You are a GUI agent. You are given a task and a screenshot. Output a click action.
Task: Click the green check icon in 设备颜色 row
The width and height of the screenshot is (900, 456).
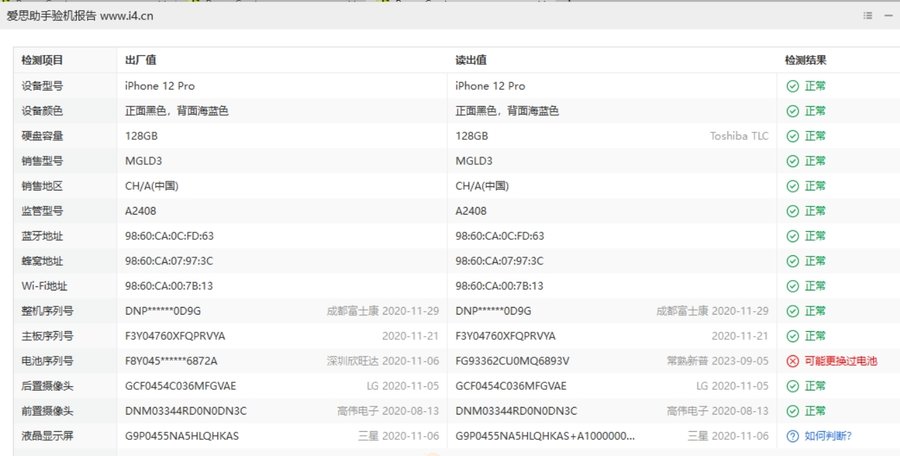point(793,111)
